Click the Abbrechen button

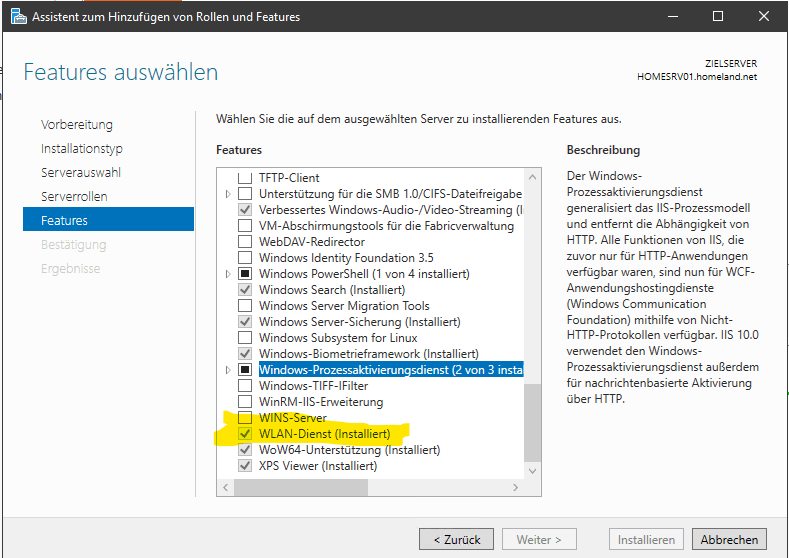729,539
